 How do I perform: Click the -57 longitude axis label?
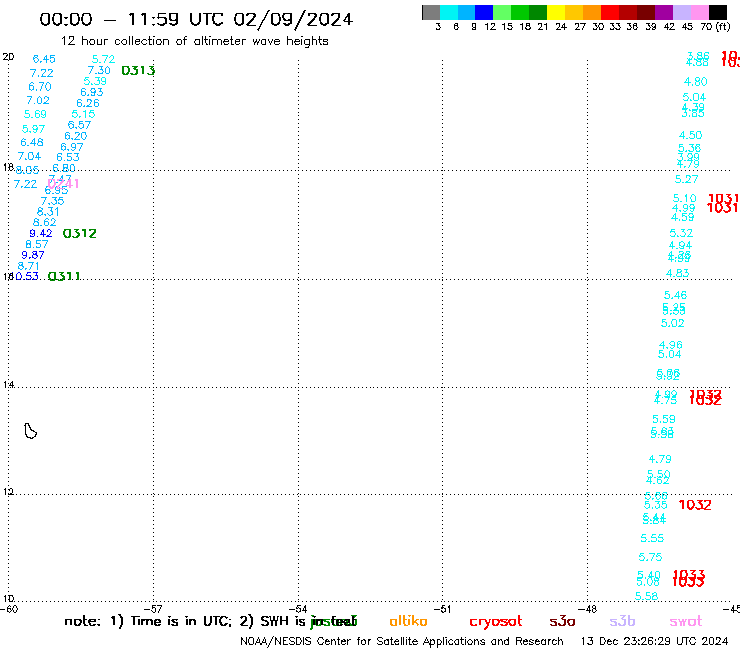point(154,609)
